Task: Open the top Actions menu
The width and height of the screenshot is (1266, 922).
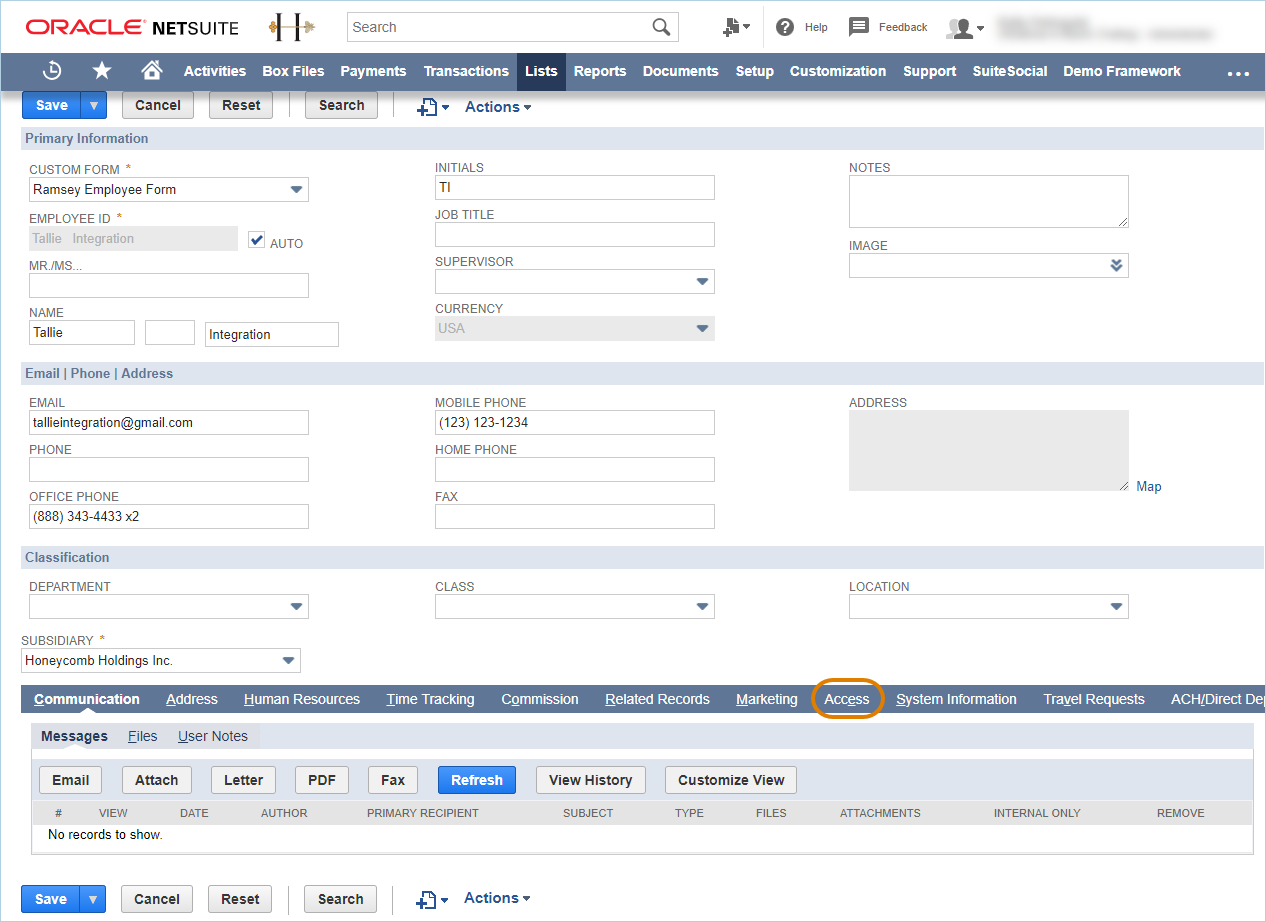Action: coord(498,107)
